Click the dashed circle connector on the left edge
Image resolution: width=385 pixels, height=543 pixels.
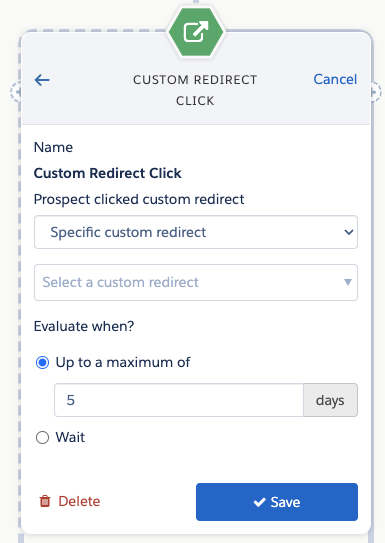[x=16, y=92]
